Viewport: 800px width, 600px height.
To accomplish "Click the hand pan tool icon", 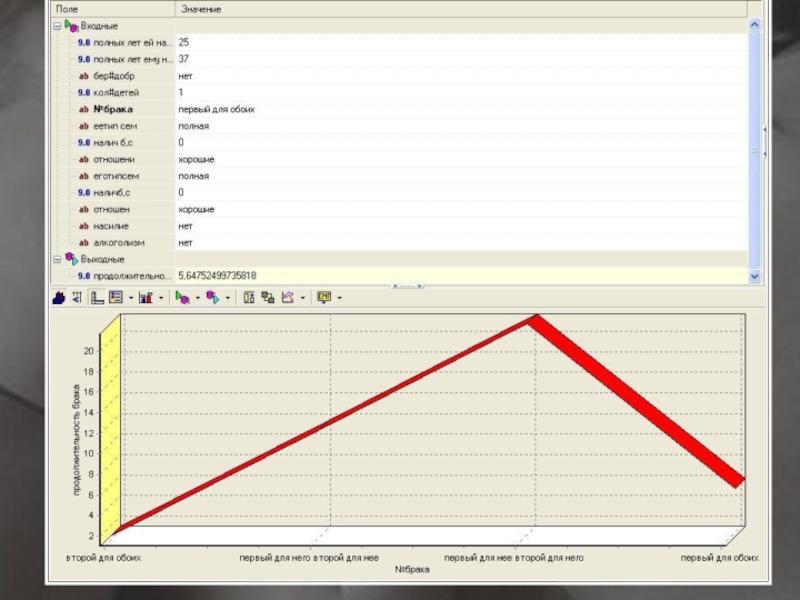I will 59,297.
